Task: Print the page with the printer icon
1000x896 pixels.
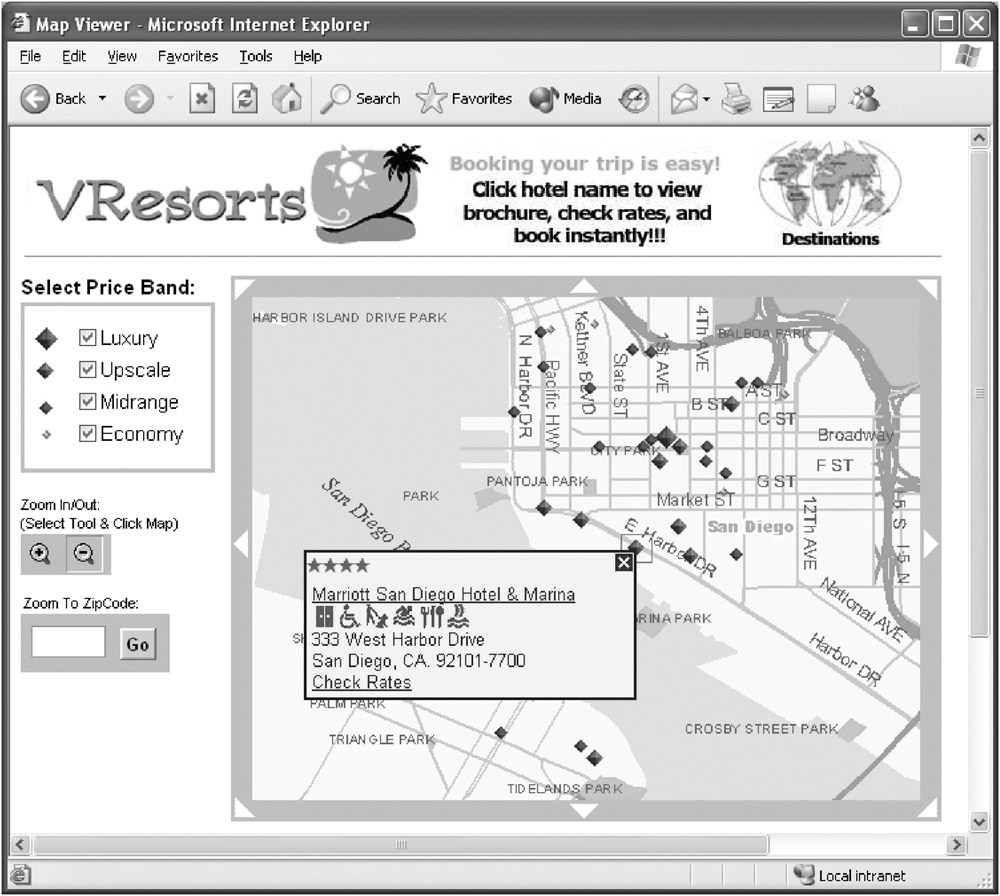Action: coord(737,99)
